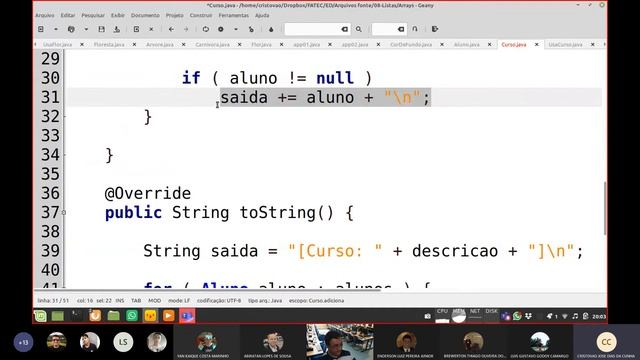Open the Projeto menu
This screenshot has height=360, width=640.
[175, 16]
